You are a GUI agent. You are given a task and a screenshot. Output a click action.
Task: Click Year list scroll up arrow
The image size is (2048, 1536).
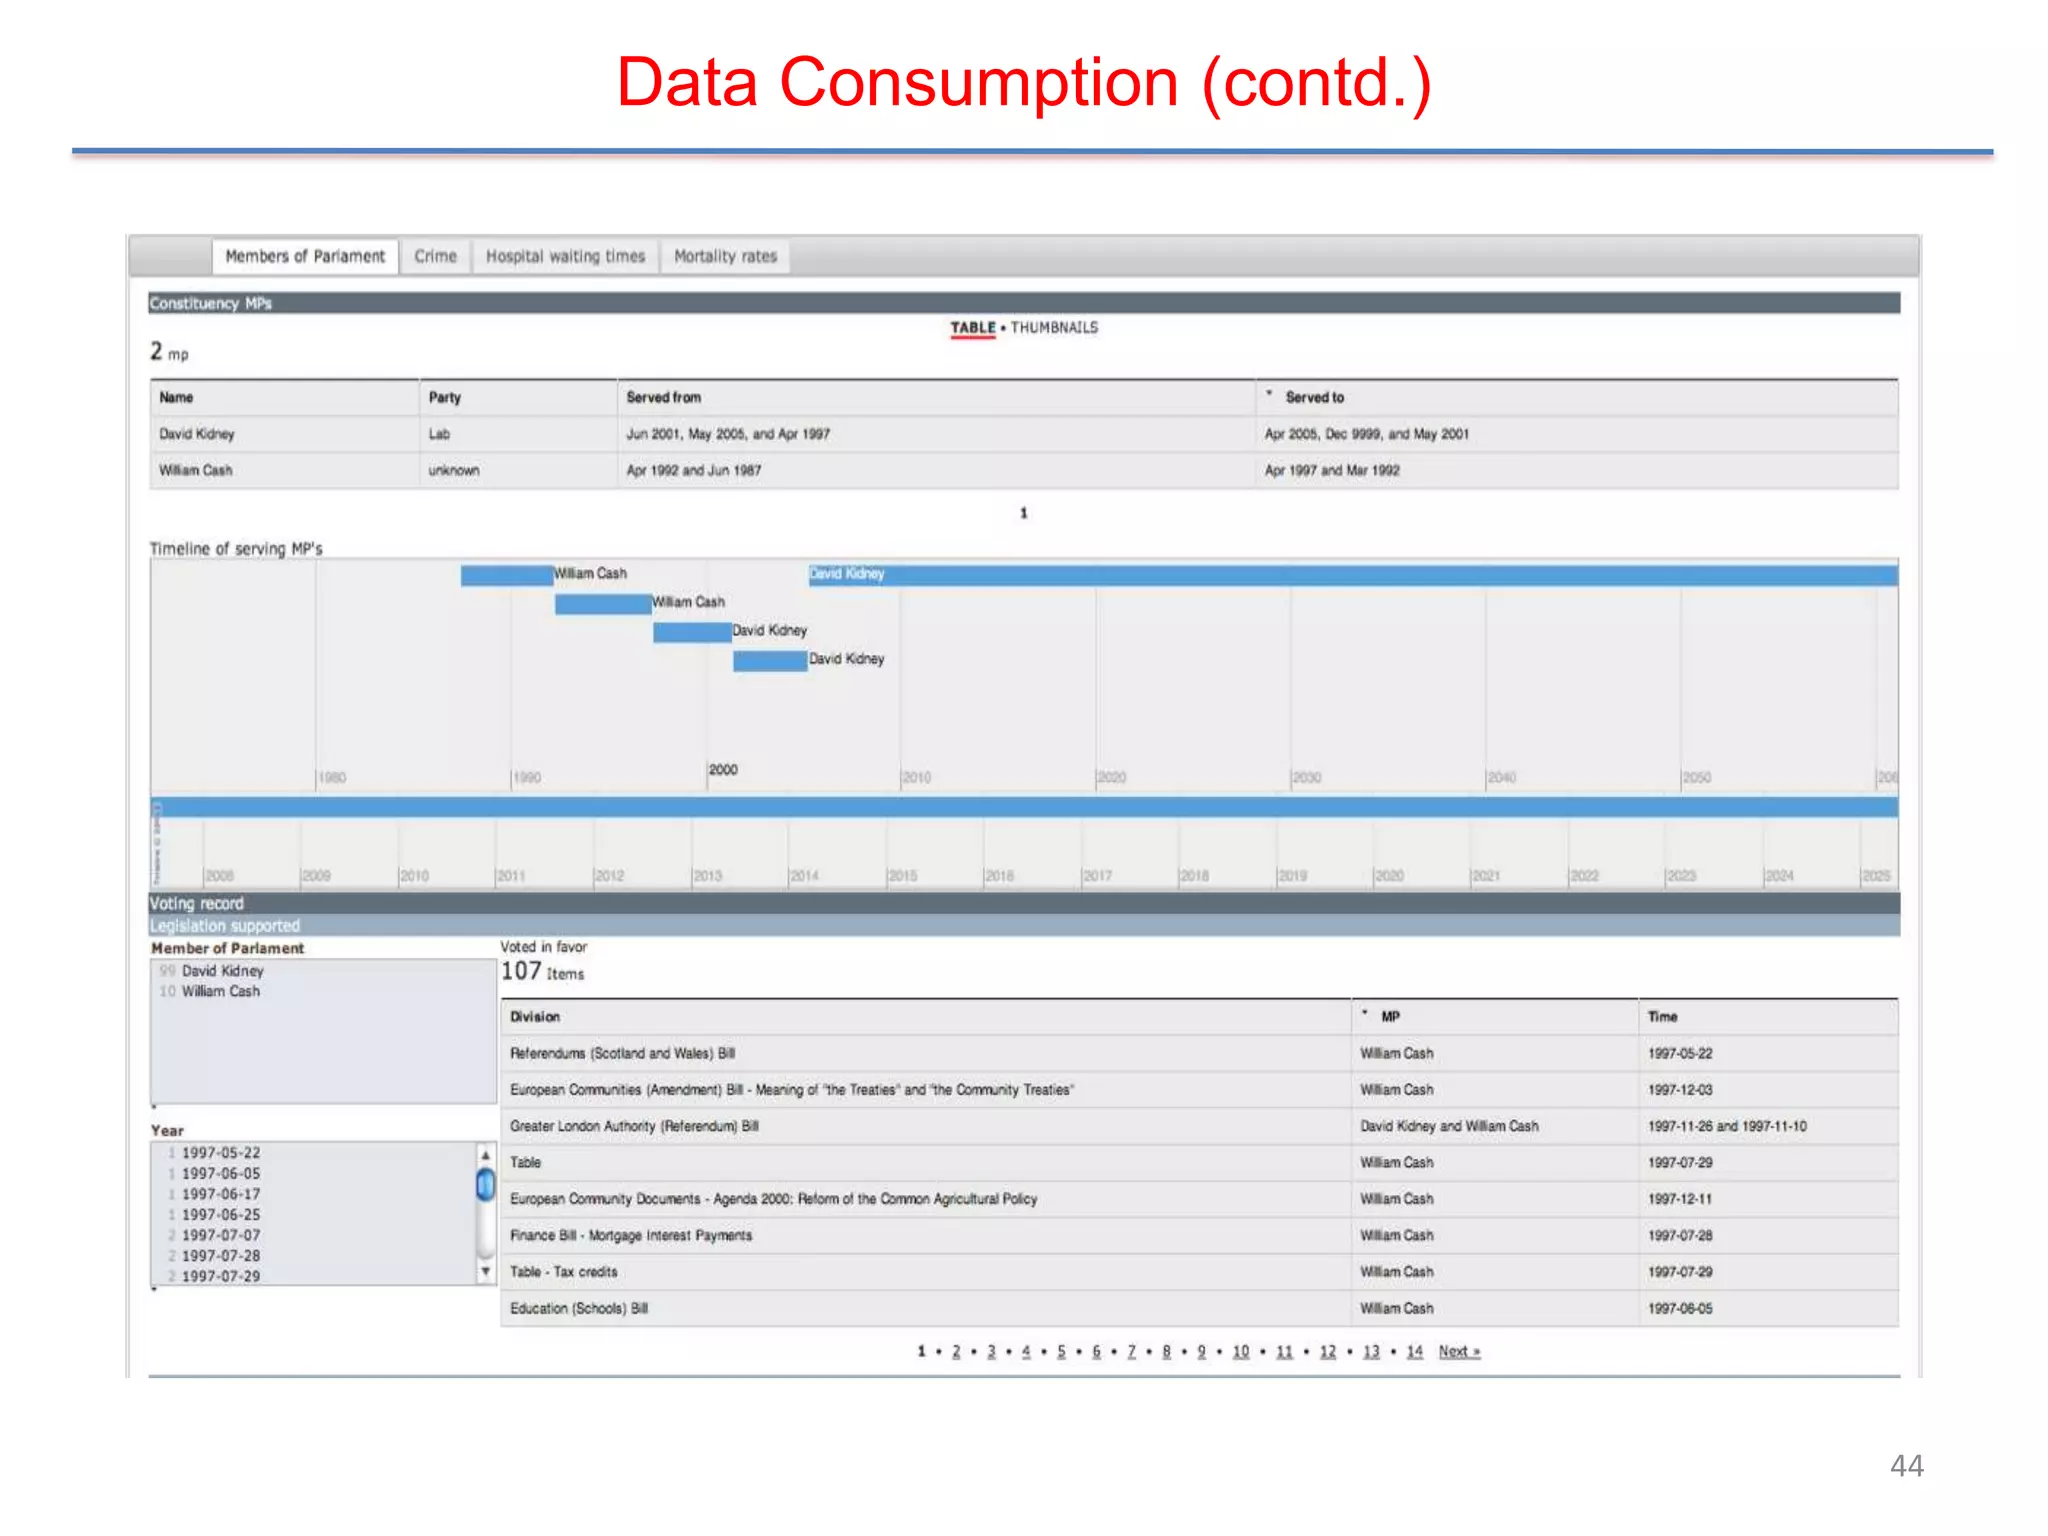pyautogui.click(x=486, y=1155)
